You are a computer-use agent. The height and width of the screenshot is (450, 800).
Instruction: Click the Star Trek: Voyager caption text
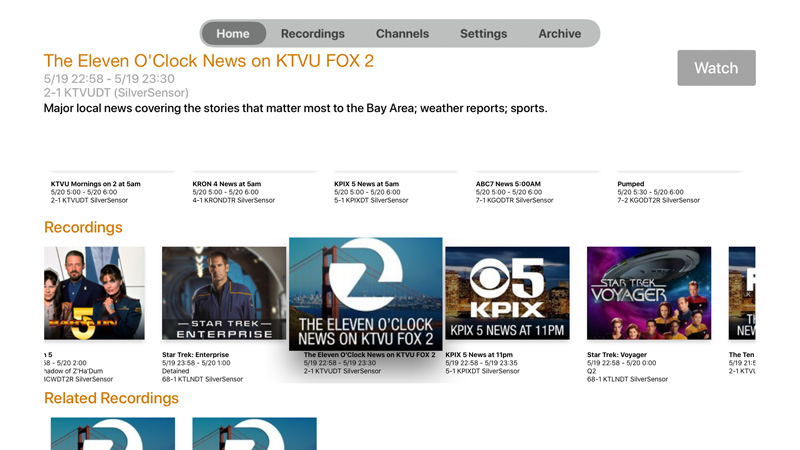coord(617,355)
